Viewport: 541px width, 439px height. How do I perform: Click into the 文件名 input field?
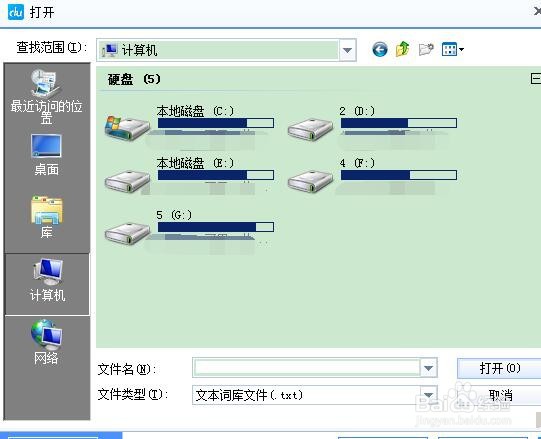click(x=307, y=368)
